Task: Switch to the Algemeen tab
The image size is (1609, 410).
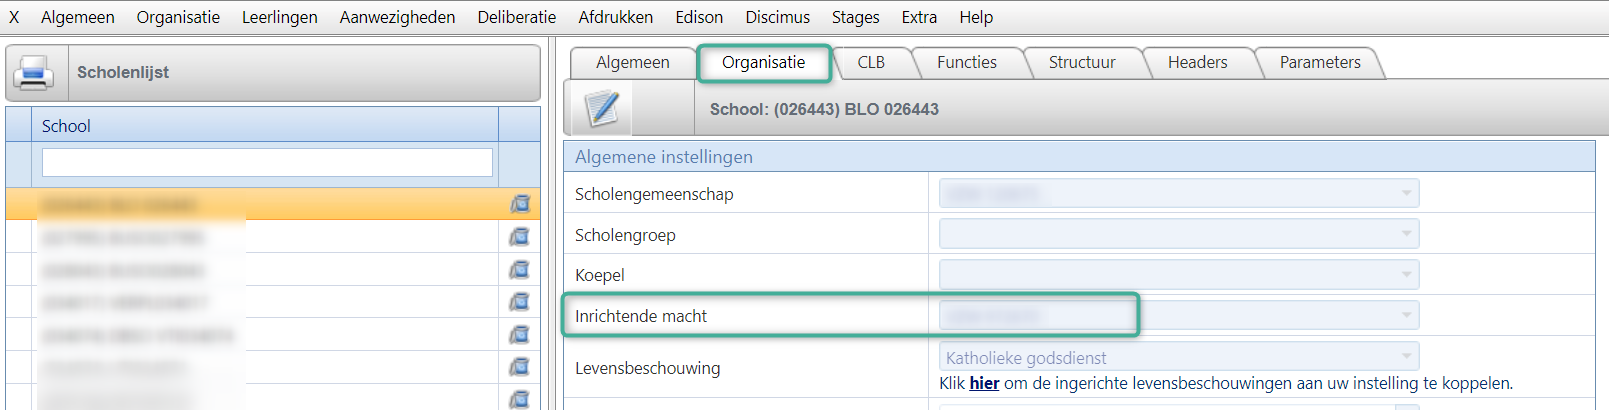Action: (633, 62)
